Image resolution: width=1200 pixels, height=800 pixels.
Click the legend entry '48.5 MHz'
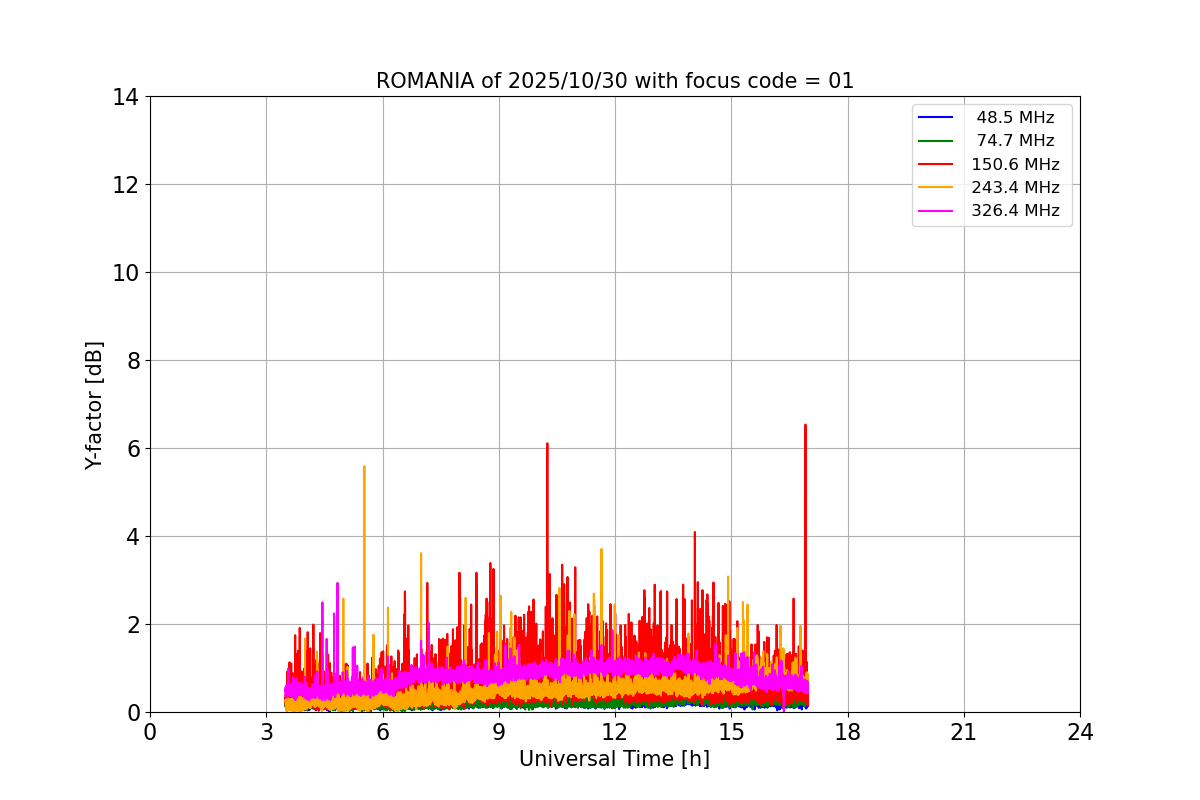pyautogui.click(x=1015, y=118)
